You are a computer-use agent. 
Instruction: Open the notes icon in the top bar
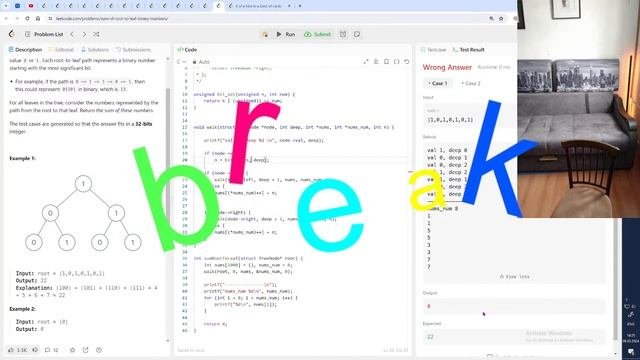[357, 34]
